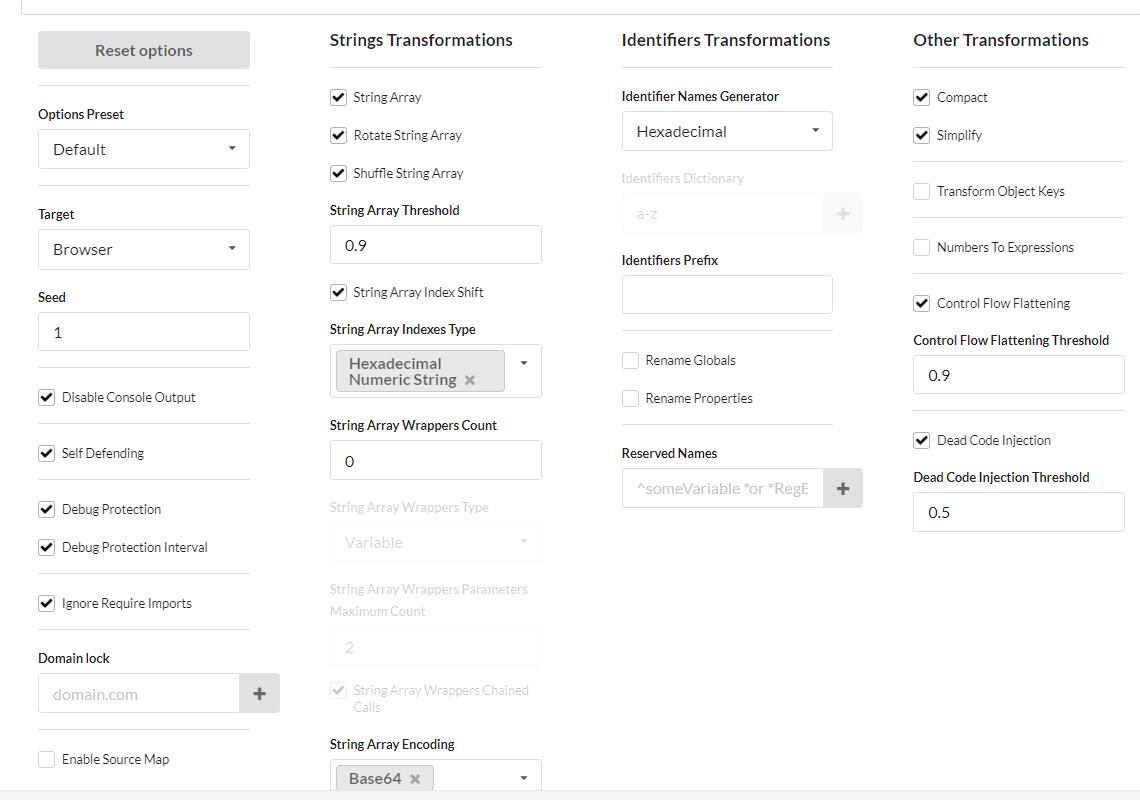Image resolution: width=1140 pixels, height=800 pixels.
Task: Enable the Transform Object Keys option
Action: coord(922,191)
